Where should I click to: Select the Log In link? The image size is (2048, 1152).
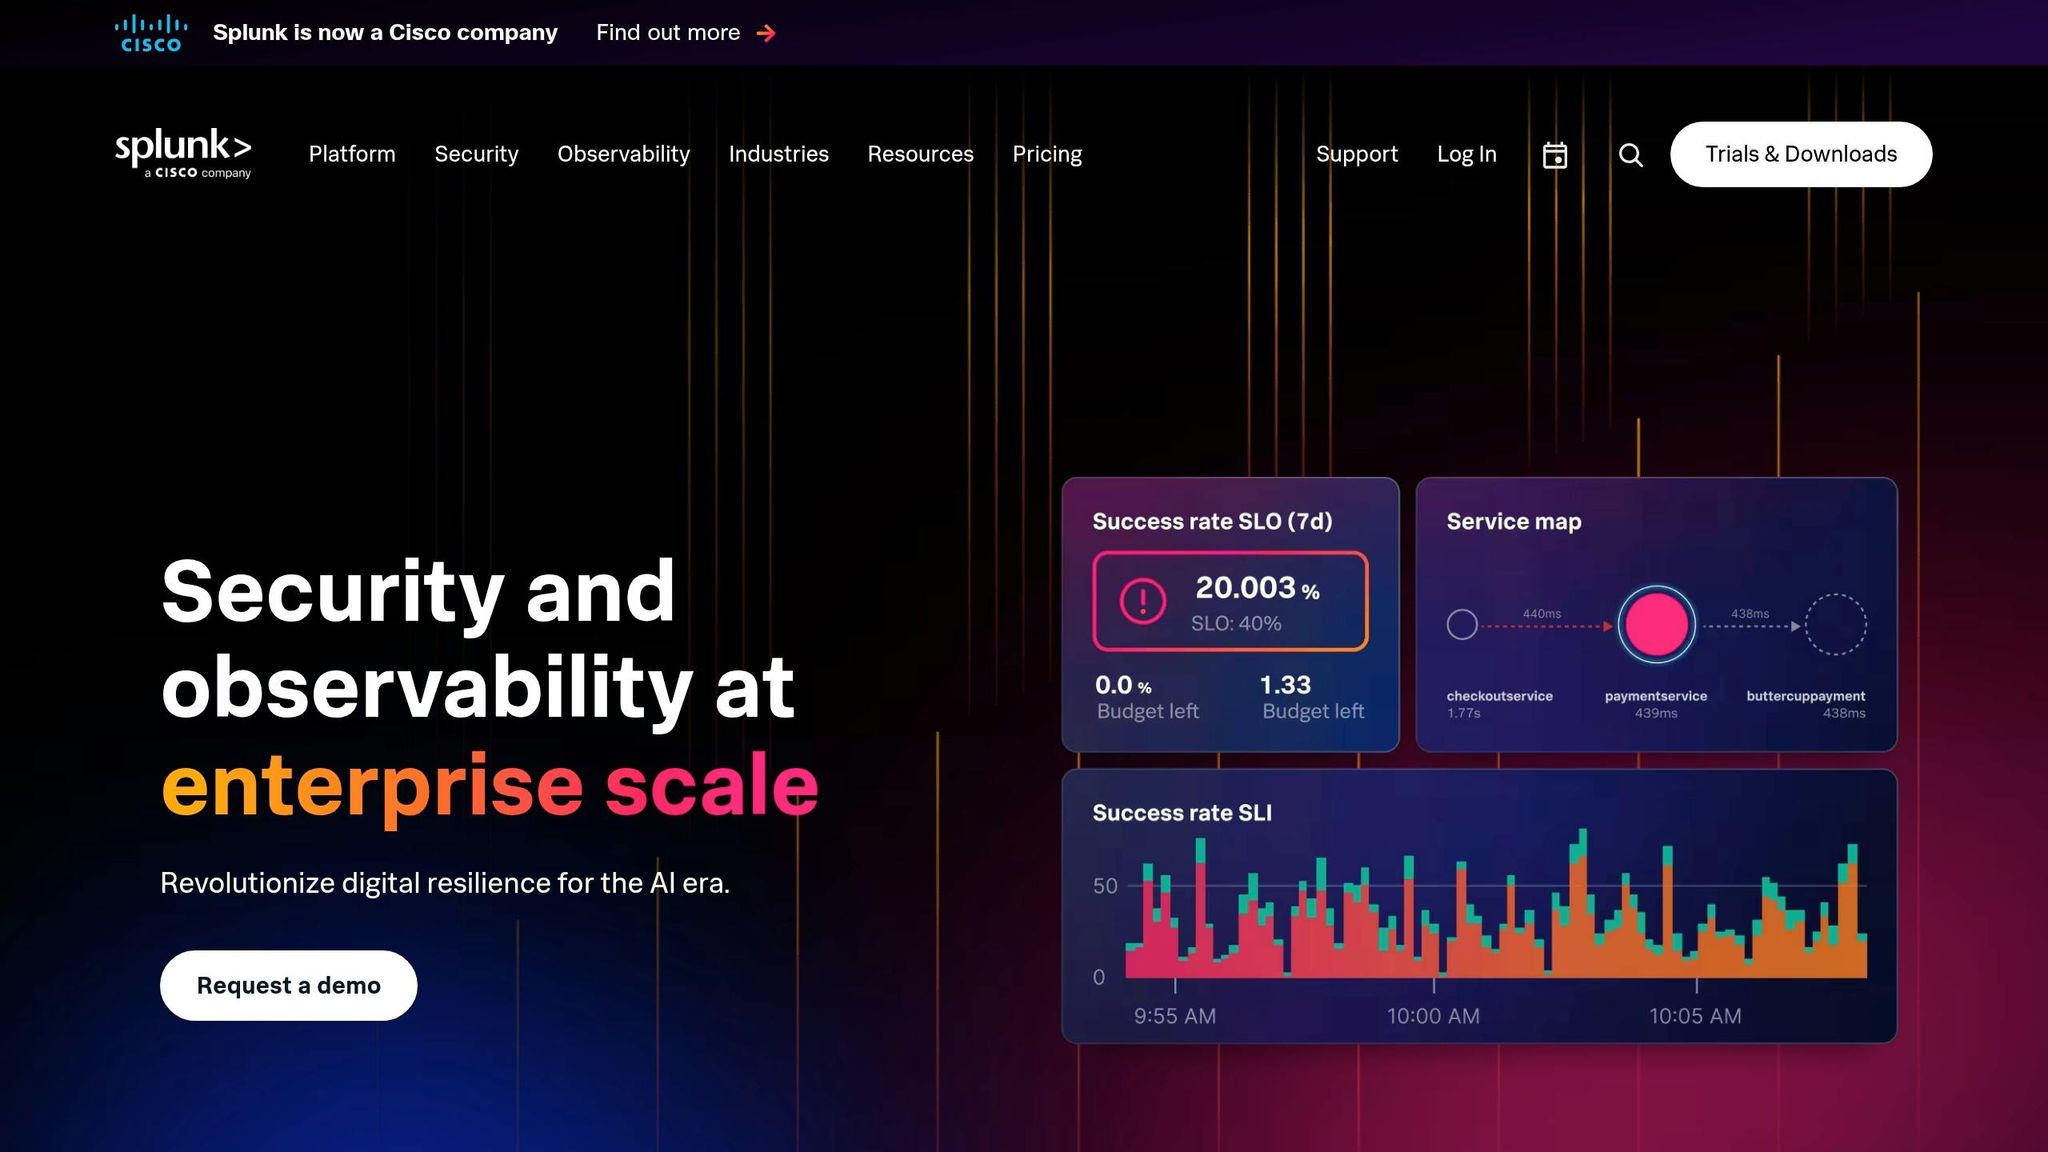[x=1465, y=154]
